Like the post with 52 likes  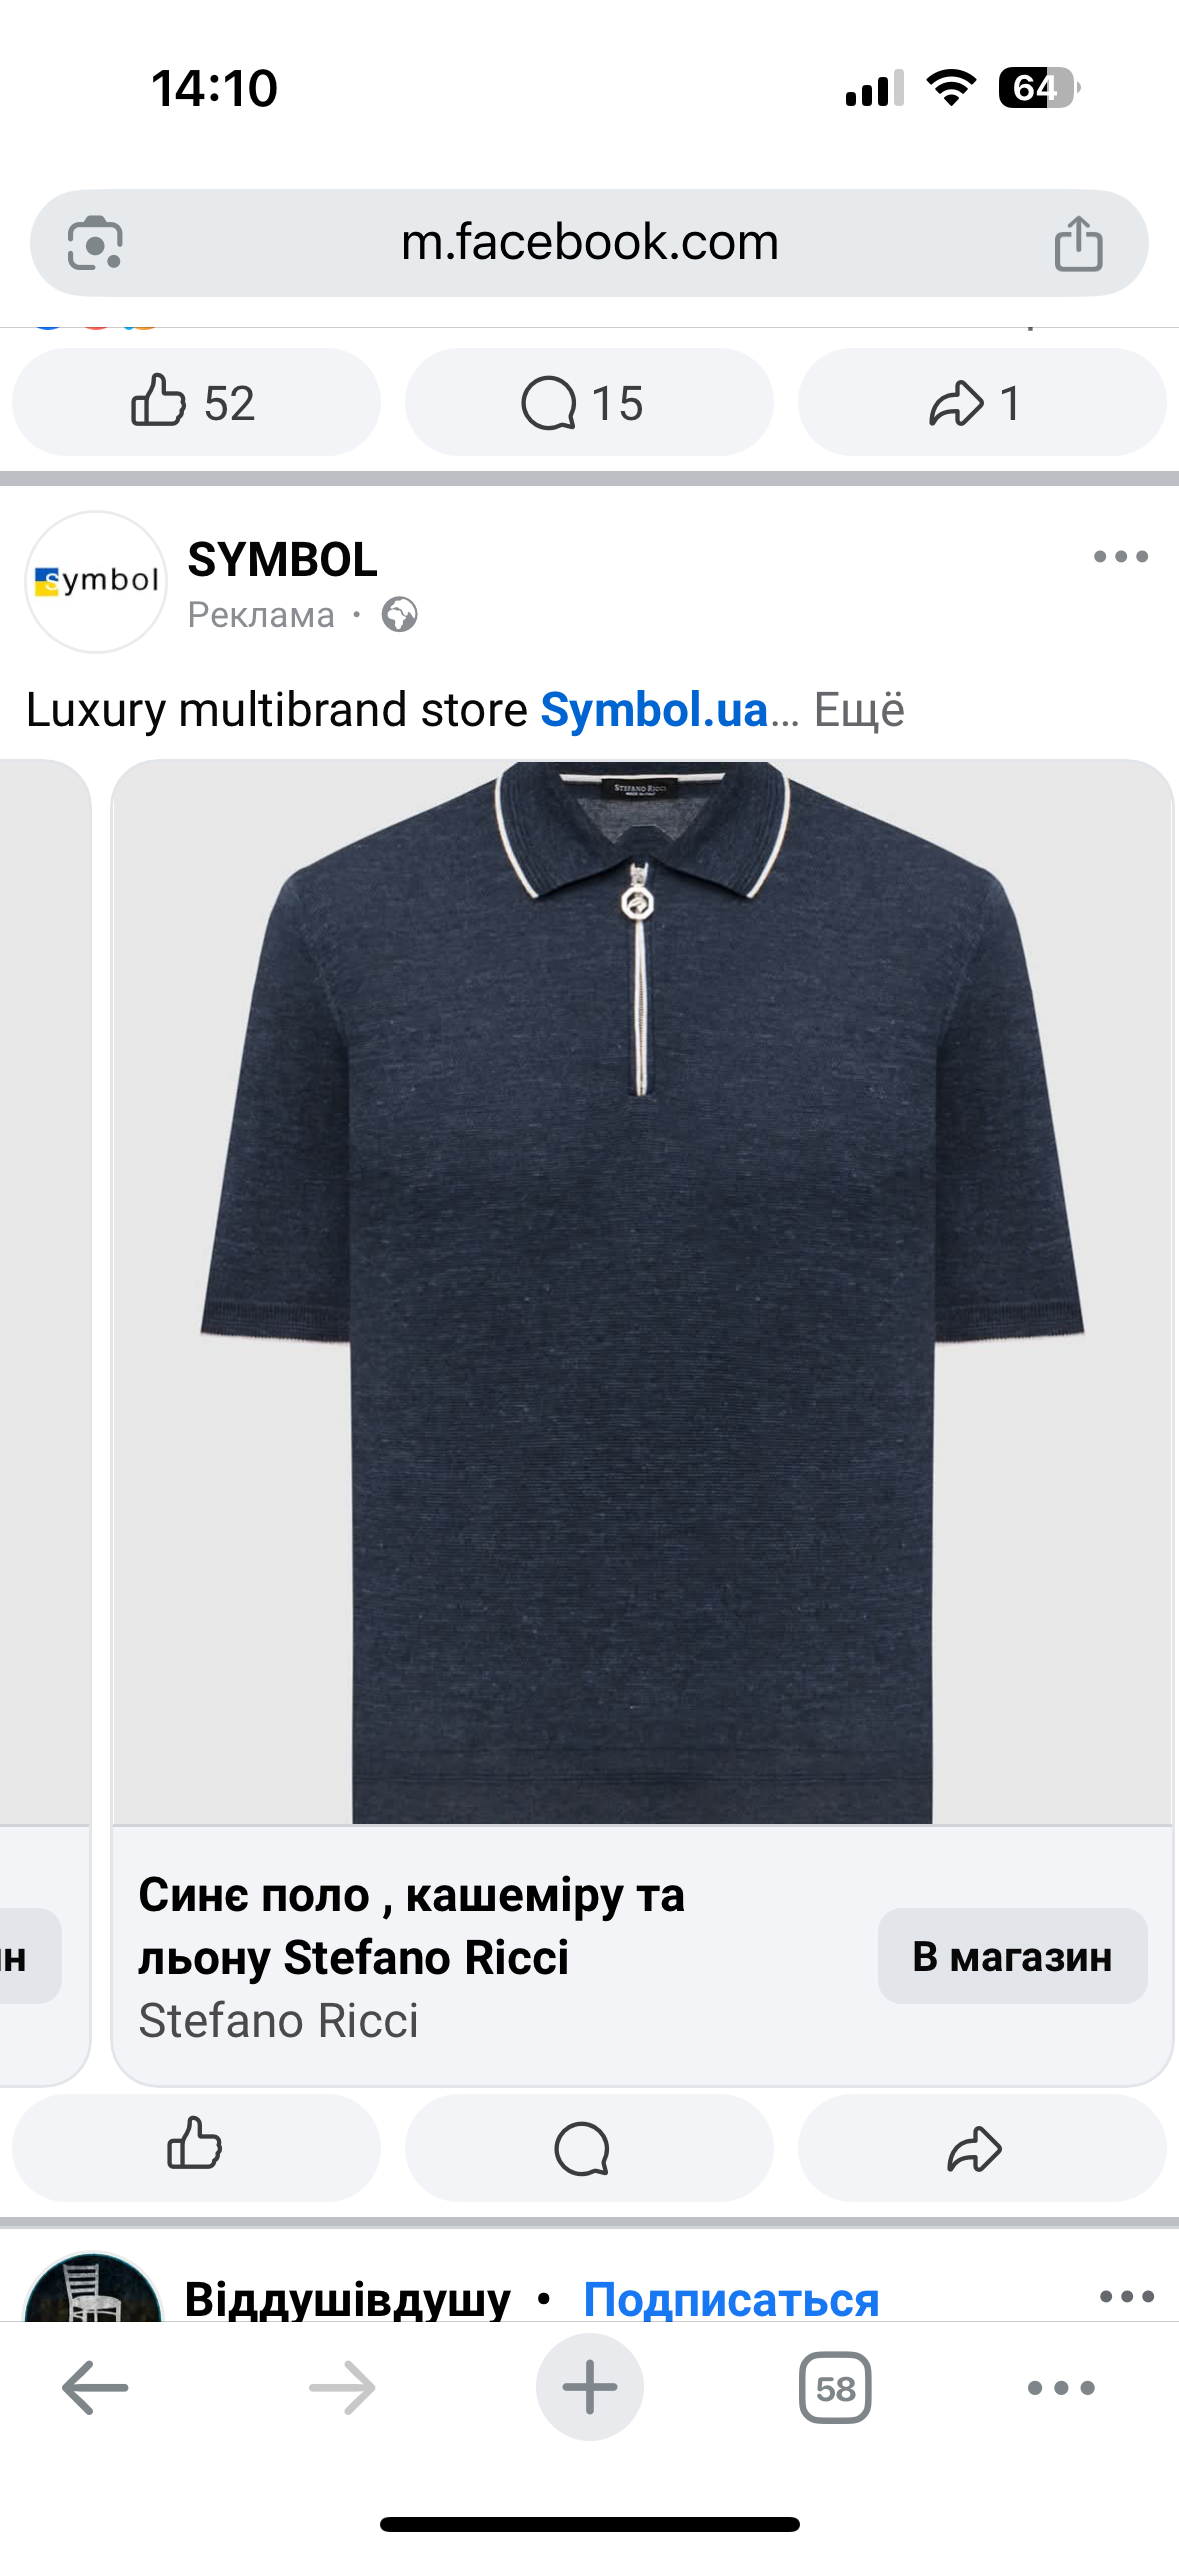[196, 402]
